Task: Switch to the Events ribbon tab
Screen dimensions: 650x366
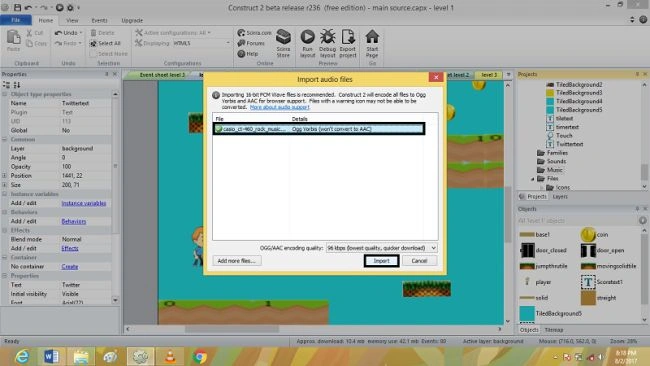Action: tap(99, 20)
